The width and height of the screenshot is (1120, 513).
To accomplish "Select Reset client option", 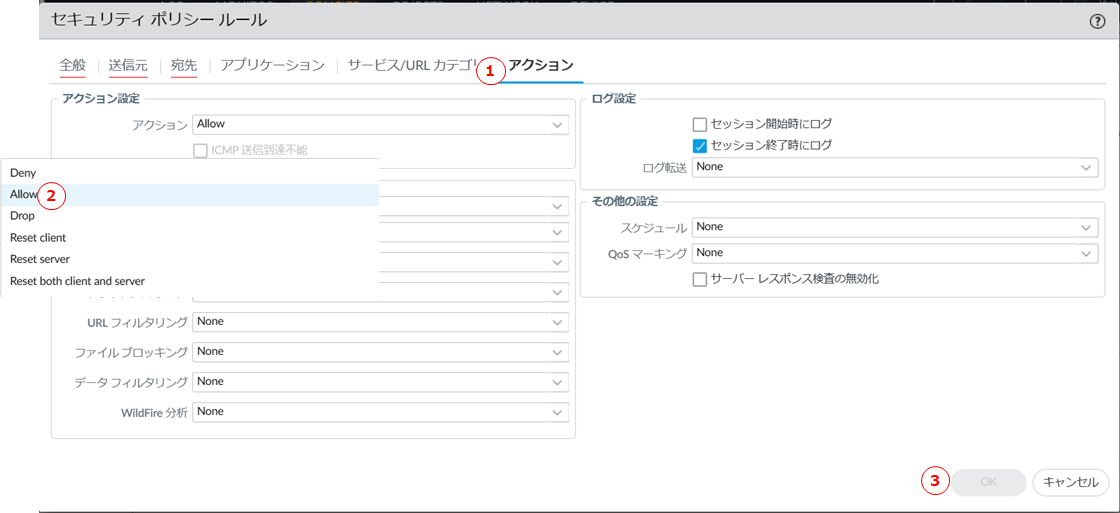I will [38, 238].
